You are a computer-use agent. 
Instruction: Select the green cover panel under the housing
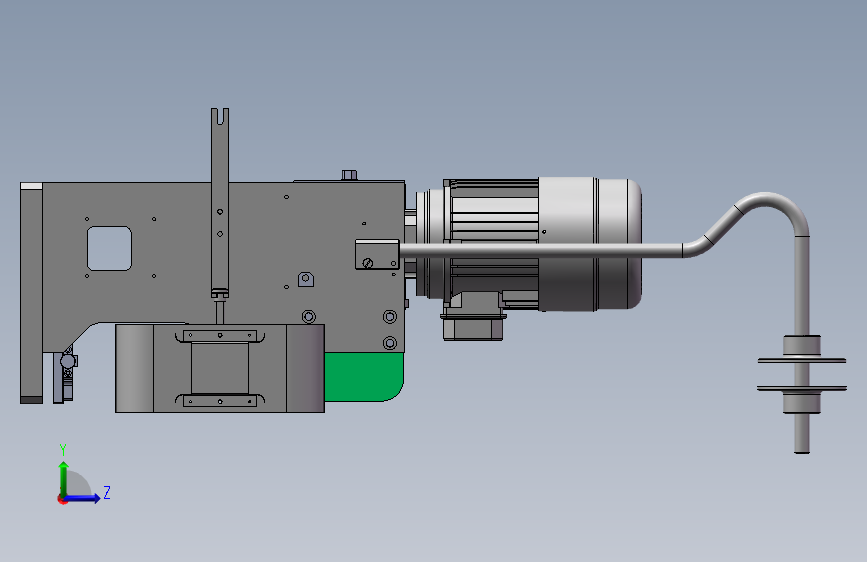[x=363, y=377]
